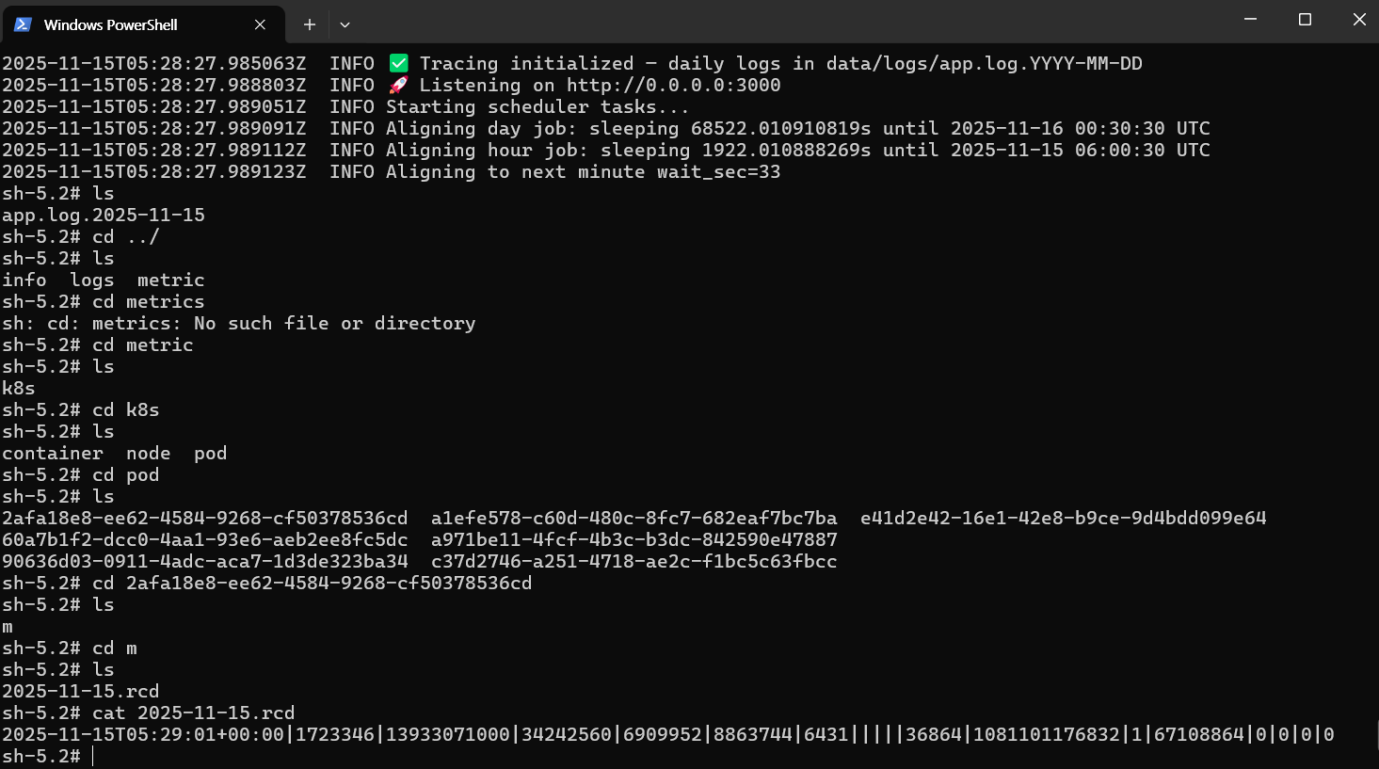Click the pod ID starting with a1efe578

pos(634,518)
